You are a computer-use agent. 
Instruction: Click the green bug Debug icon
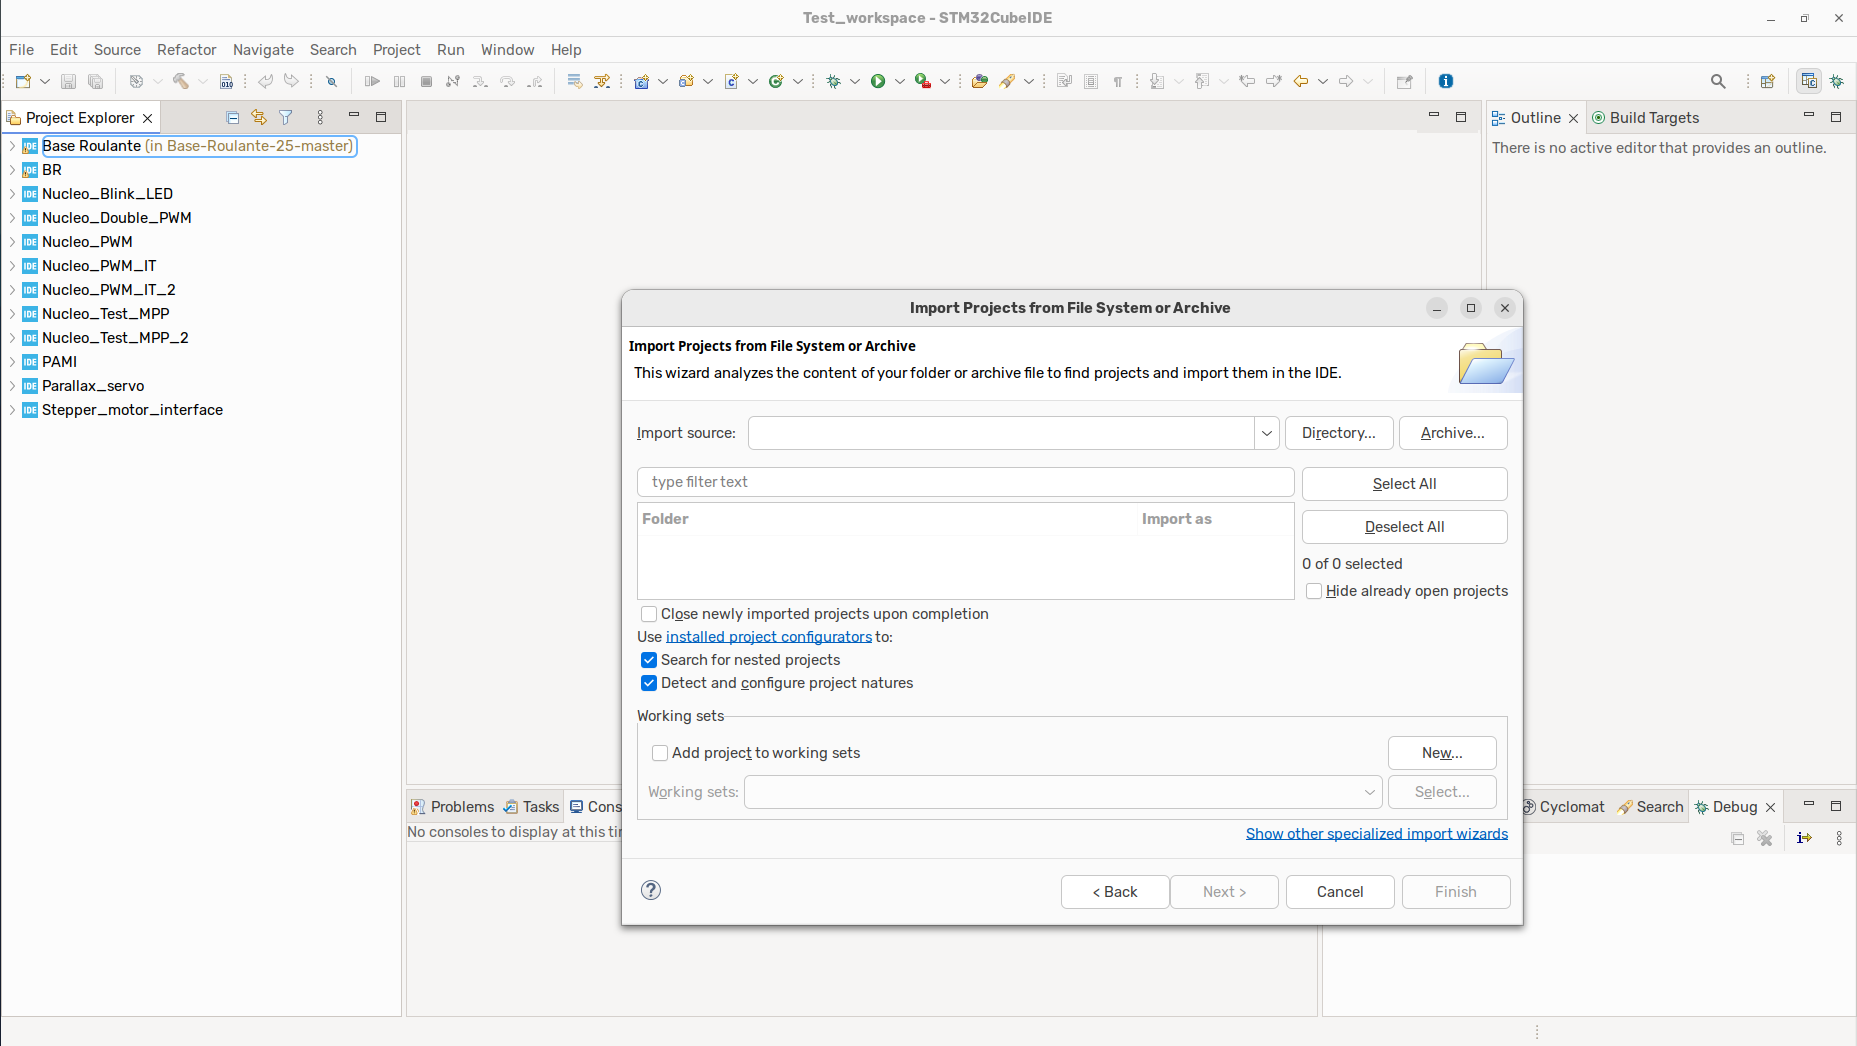[x=833, y=81]
